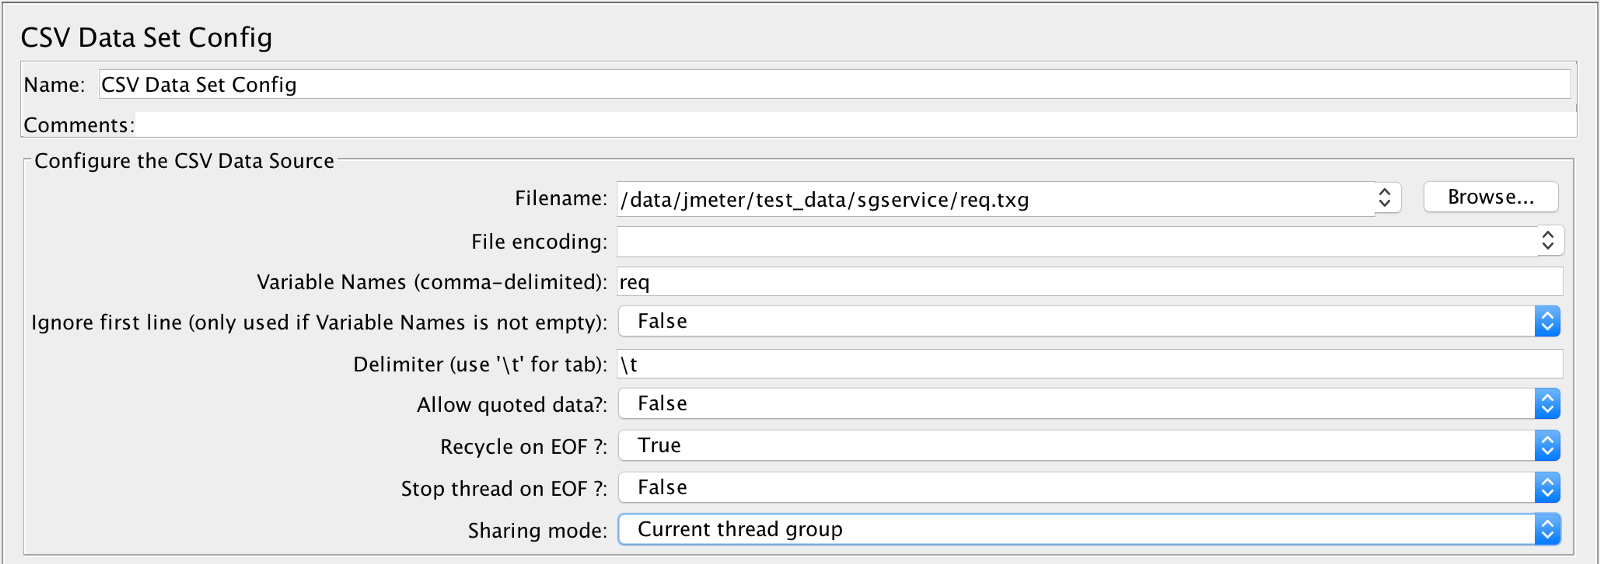Select the Variable Names field containing req
The image size is (1600, 564).
click(x=1090, y=282)
